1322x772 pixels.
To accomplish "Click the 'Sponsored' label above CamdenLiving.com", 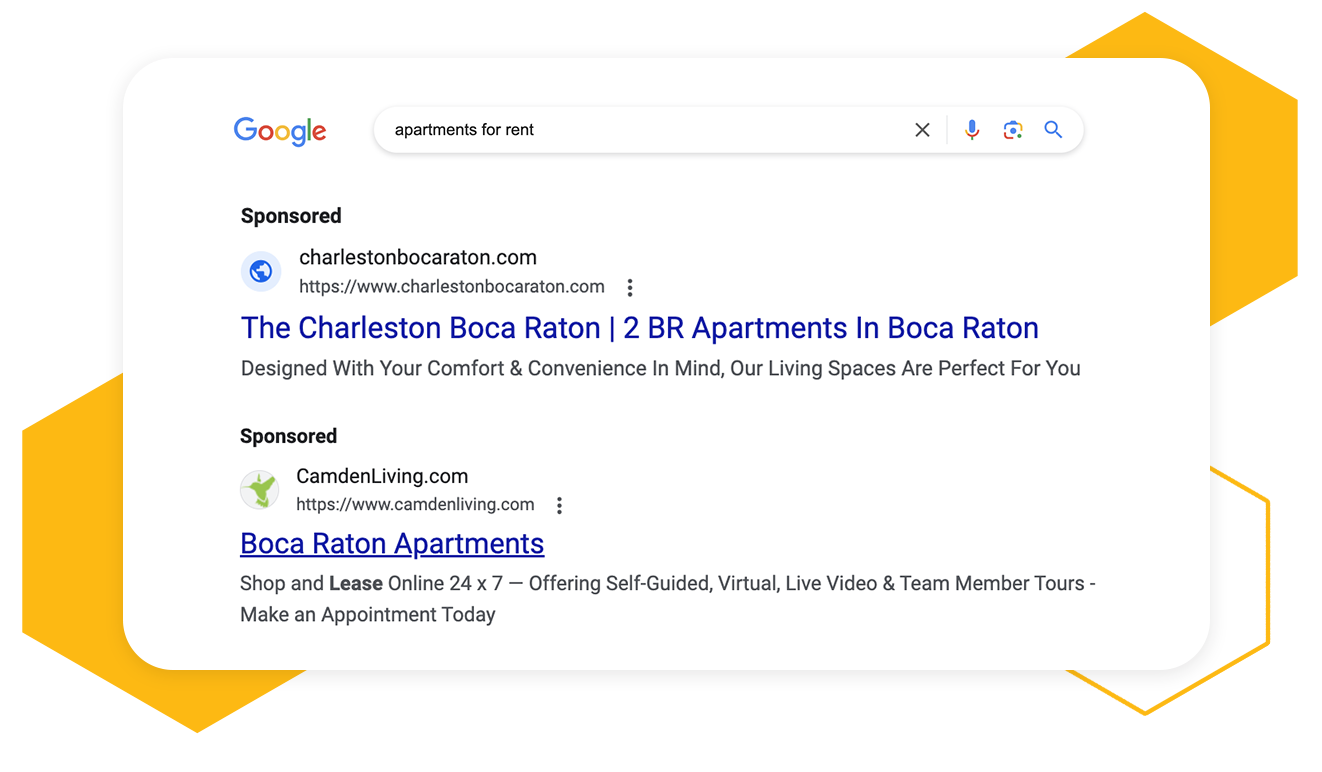I will pos(289,436).
